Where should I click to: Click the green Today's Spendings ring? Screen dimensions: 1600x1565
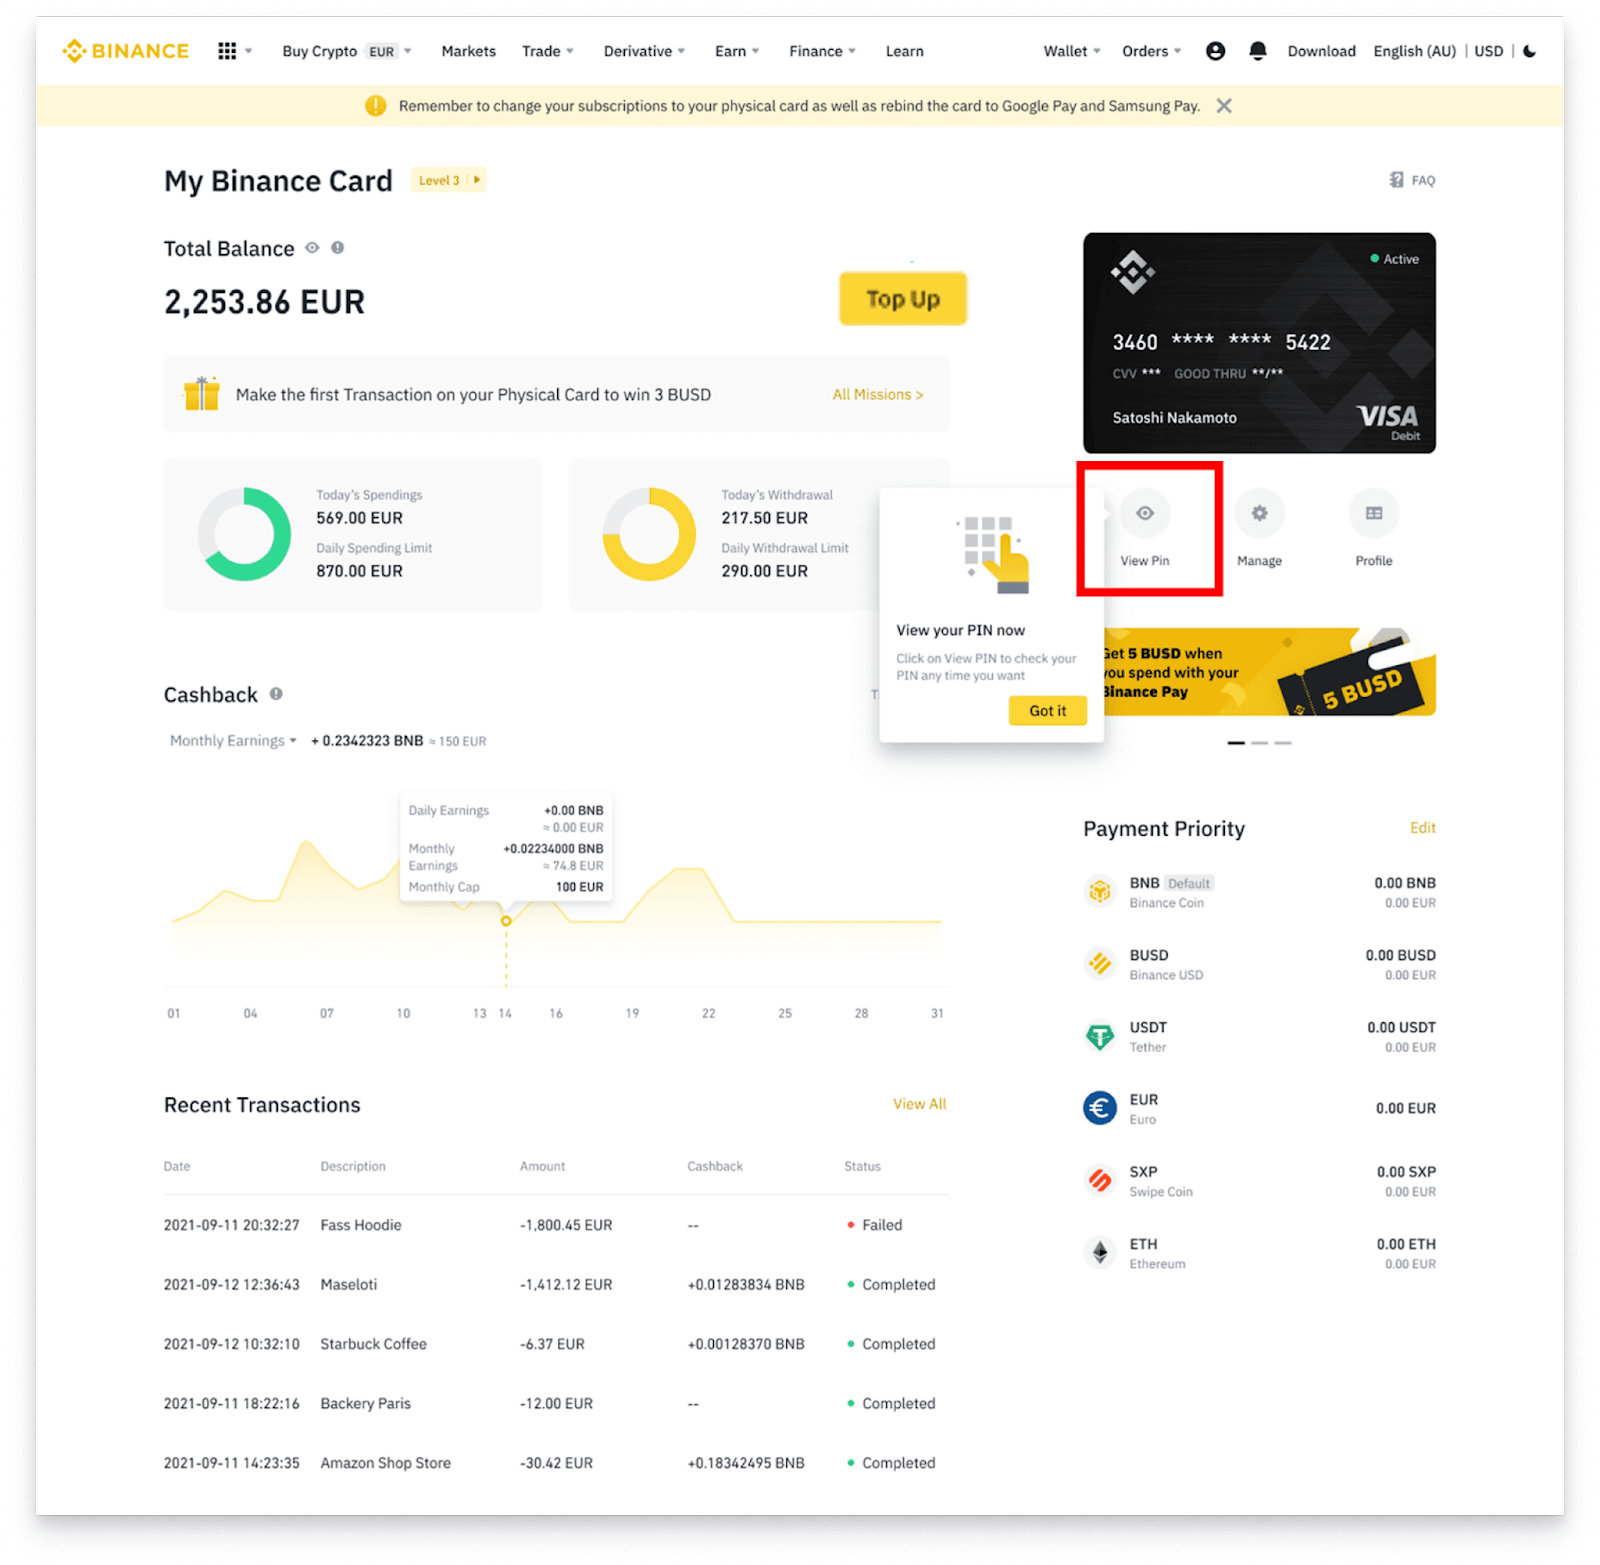(x=244, y=534)
